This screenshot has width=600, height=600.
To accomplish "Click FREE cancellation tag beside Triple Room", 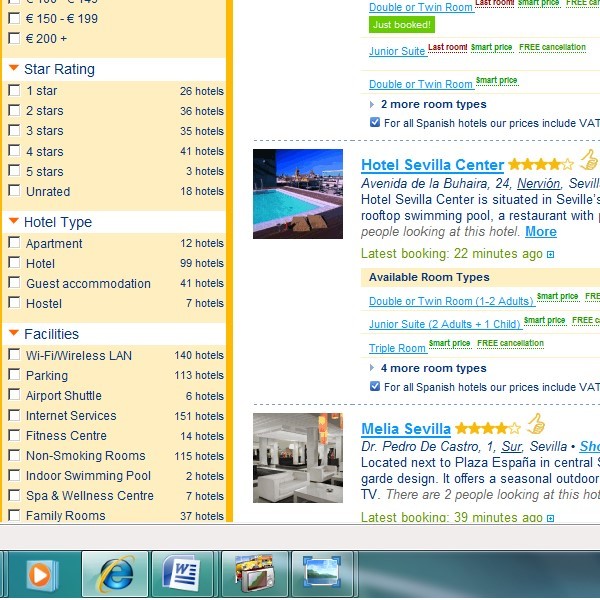I will pyautogui.click(x=510, y=343).
